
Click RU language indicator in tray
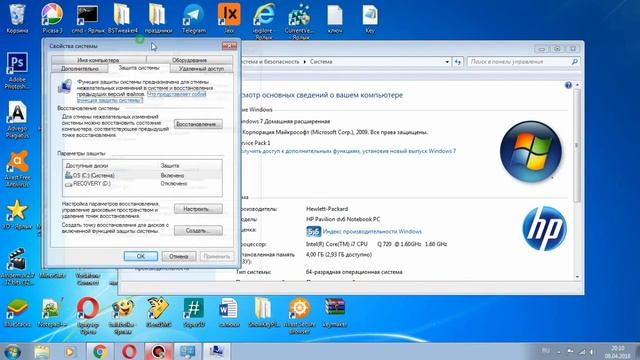coord(546,351)
